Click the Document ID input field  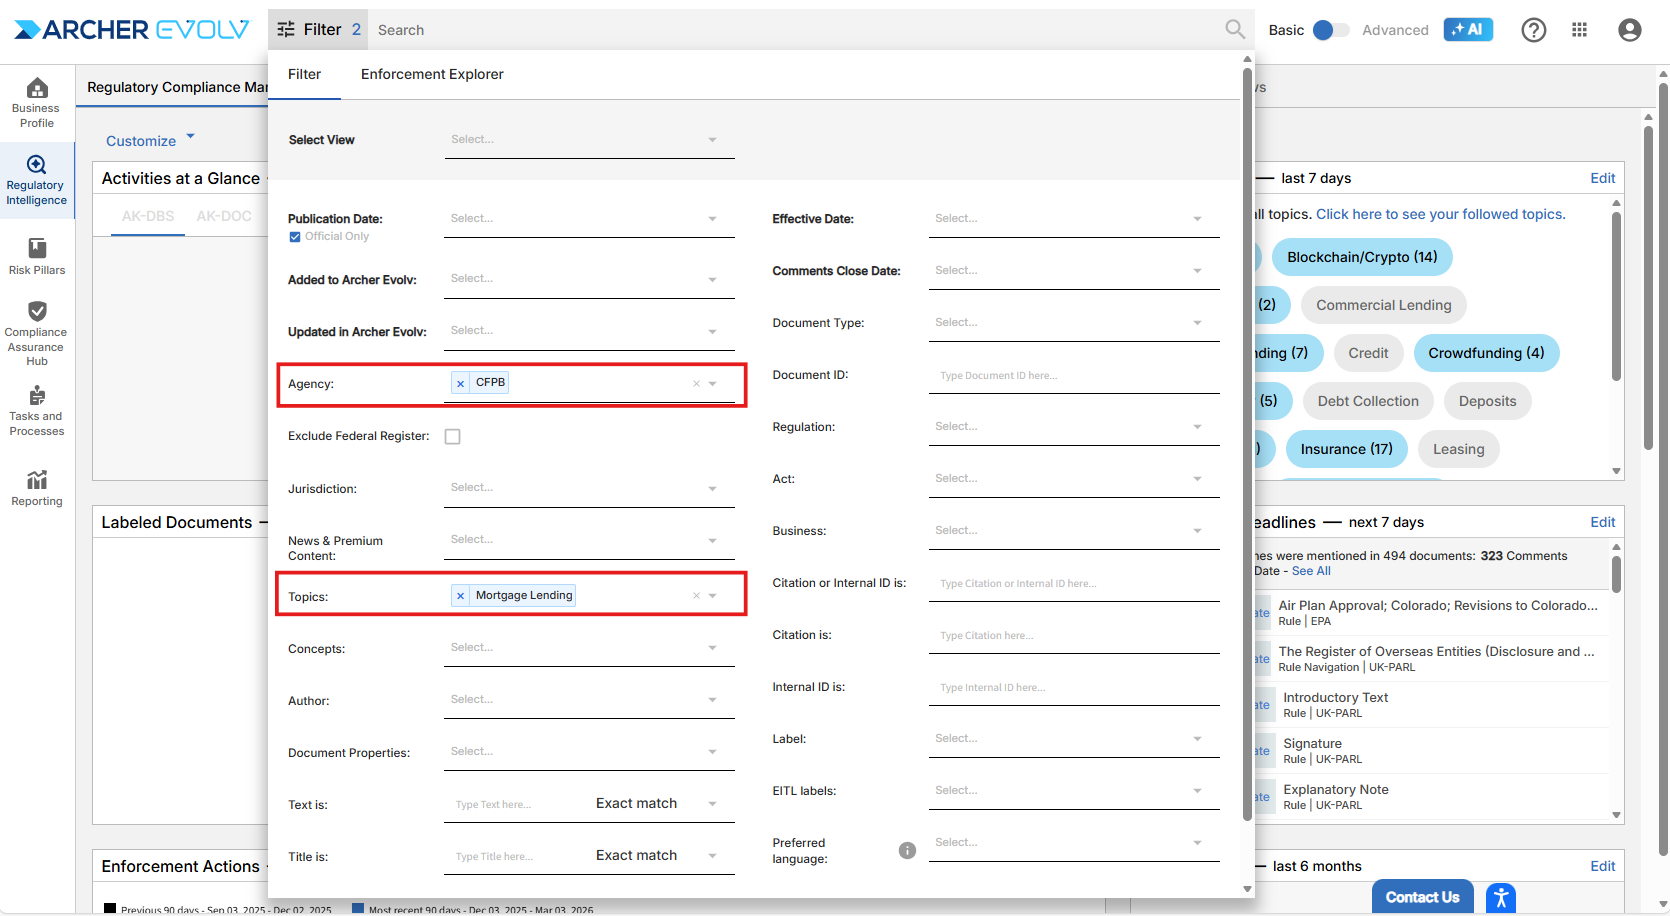coord(1073,376)
